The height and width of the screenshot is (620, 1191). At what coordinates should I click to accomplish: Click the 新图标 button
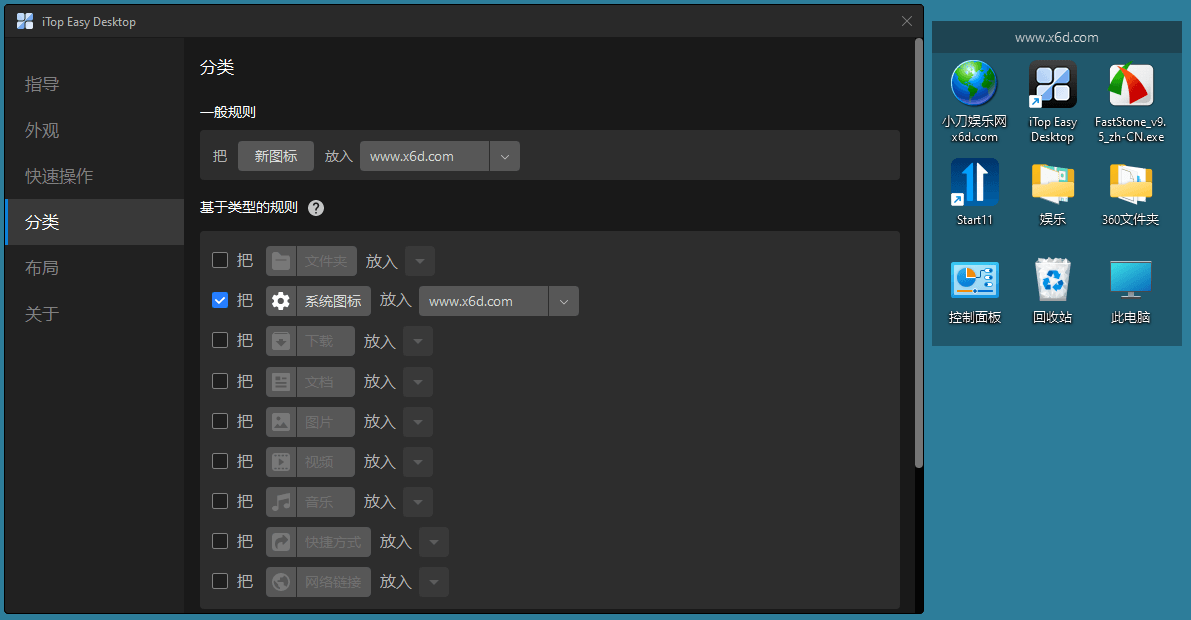coord(275,156)
